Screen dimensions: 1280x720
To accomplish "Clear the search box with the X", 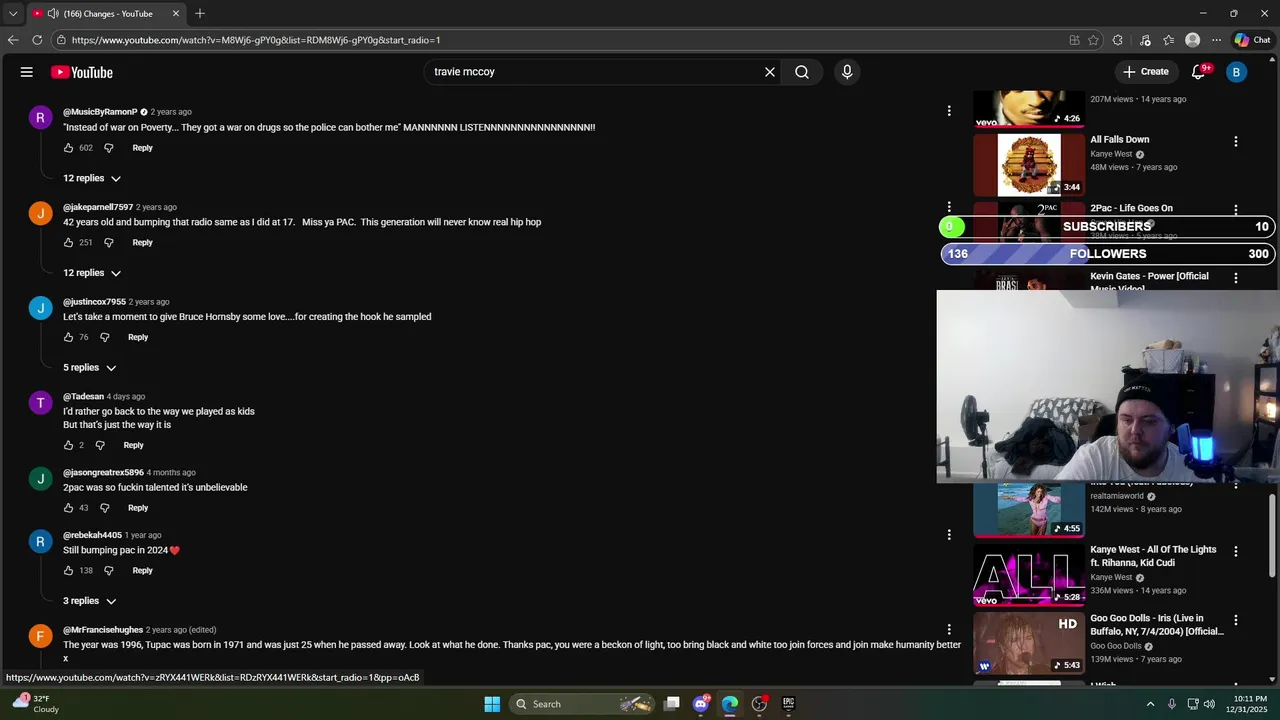I will (x=770, y=72).
